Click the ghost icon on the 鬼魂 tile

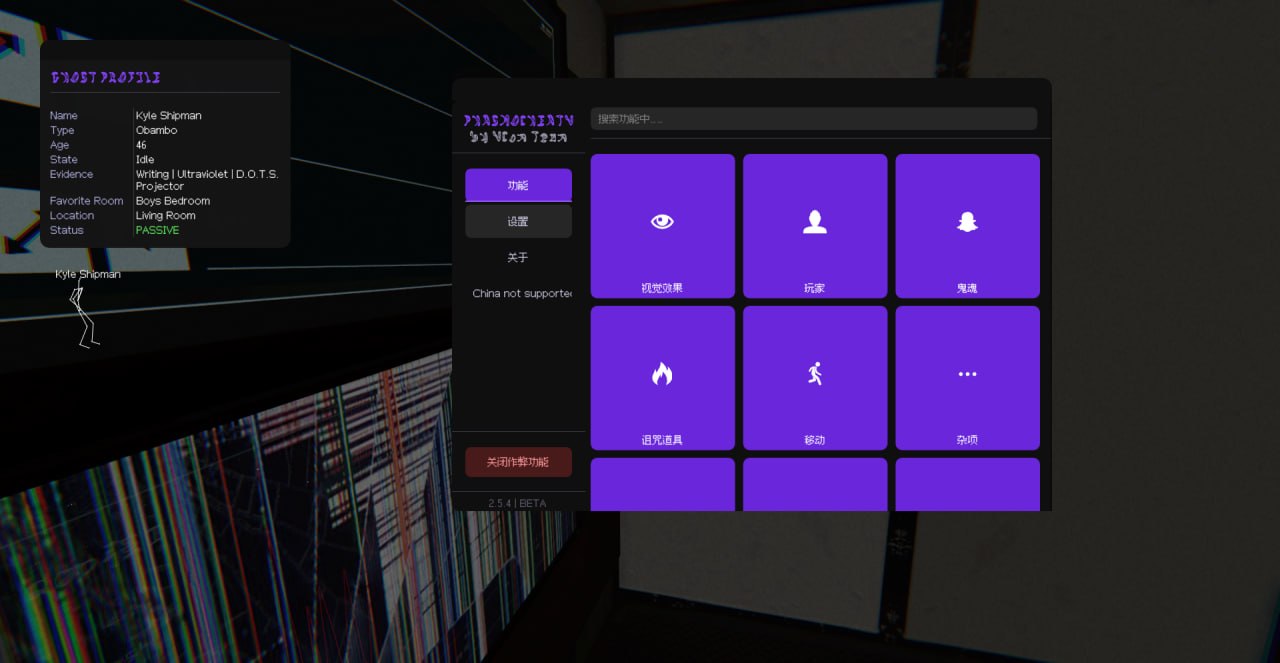(x=967, y=222)
